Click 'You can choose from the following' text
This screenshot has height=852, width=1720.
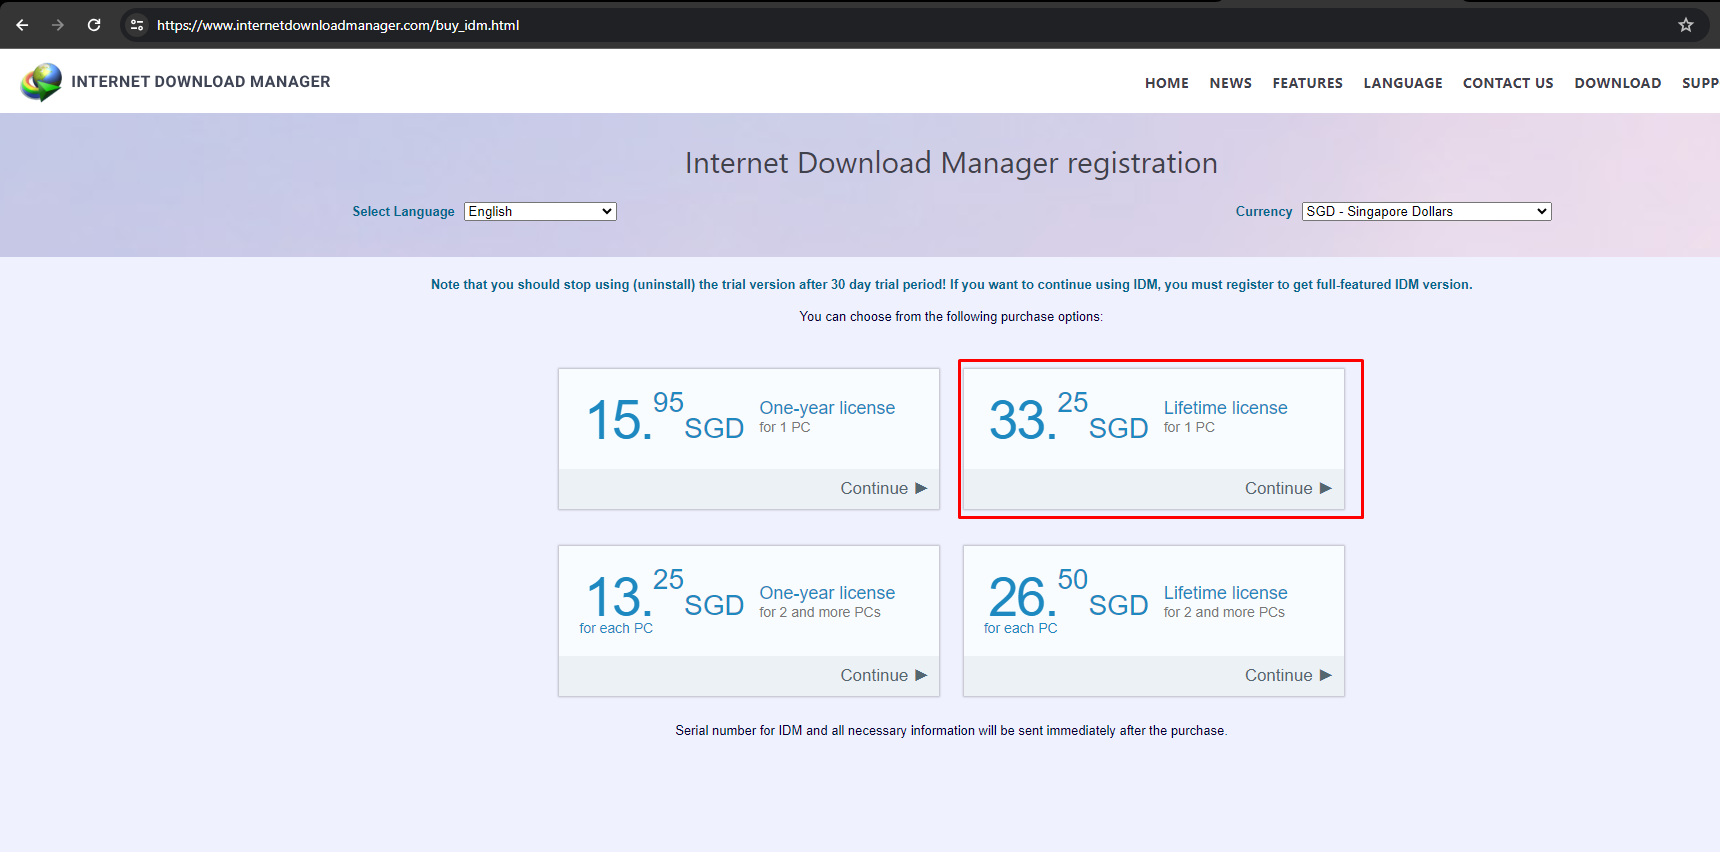point(951,317)
